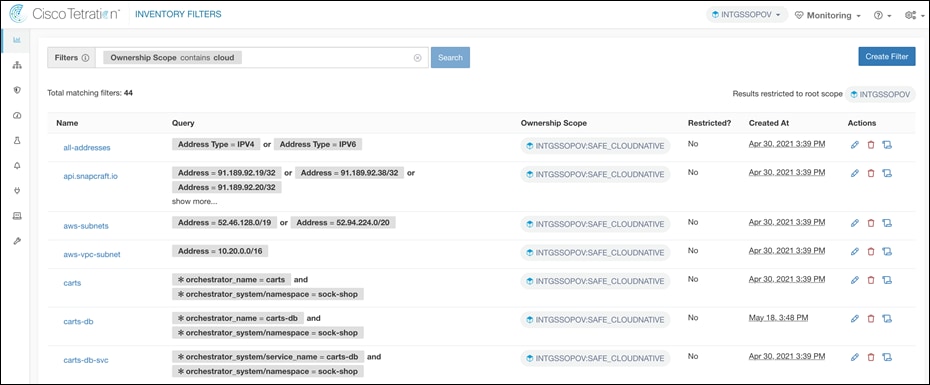Open the help question mark menu

(883, 15)
